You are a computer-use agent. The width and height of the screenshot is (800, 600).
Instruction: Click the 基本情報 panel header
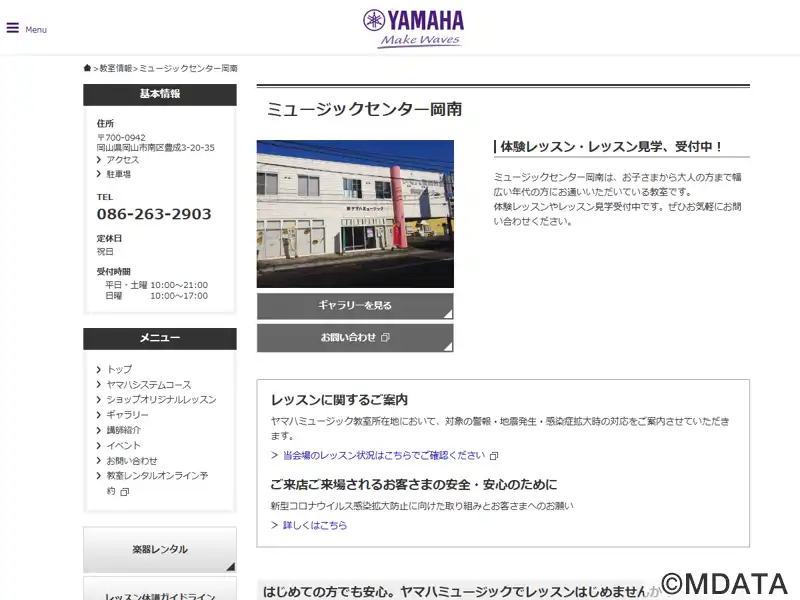[x=160, y=94]
